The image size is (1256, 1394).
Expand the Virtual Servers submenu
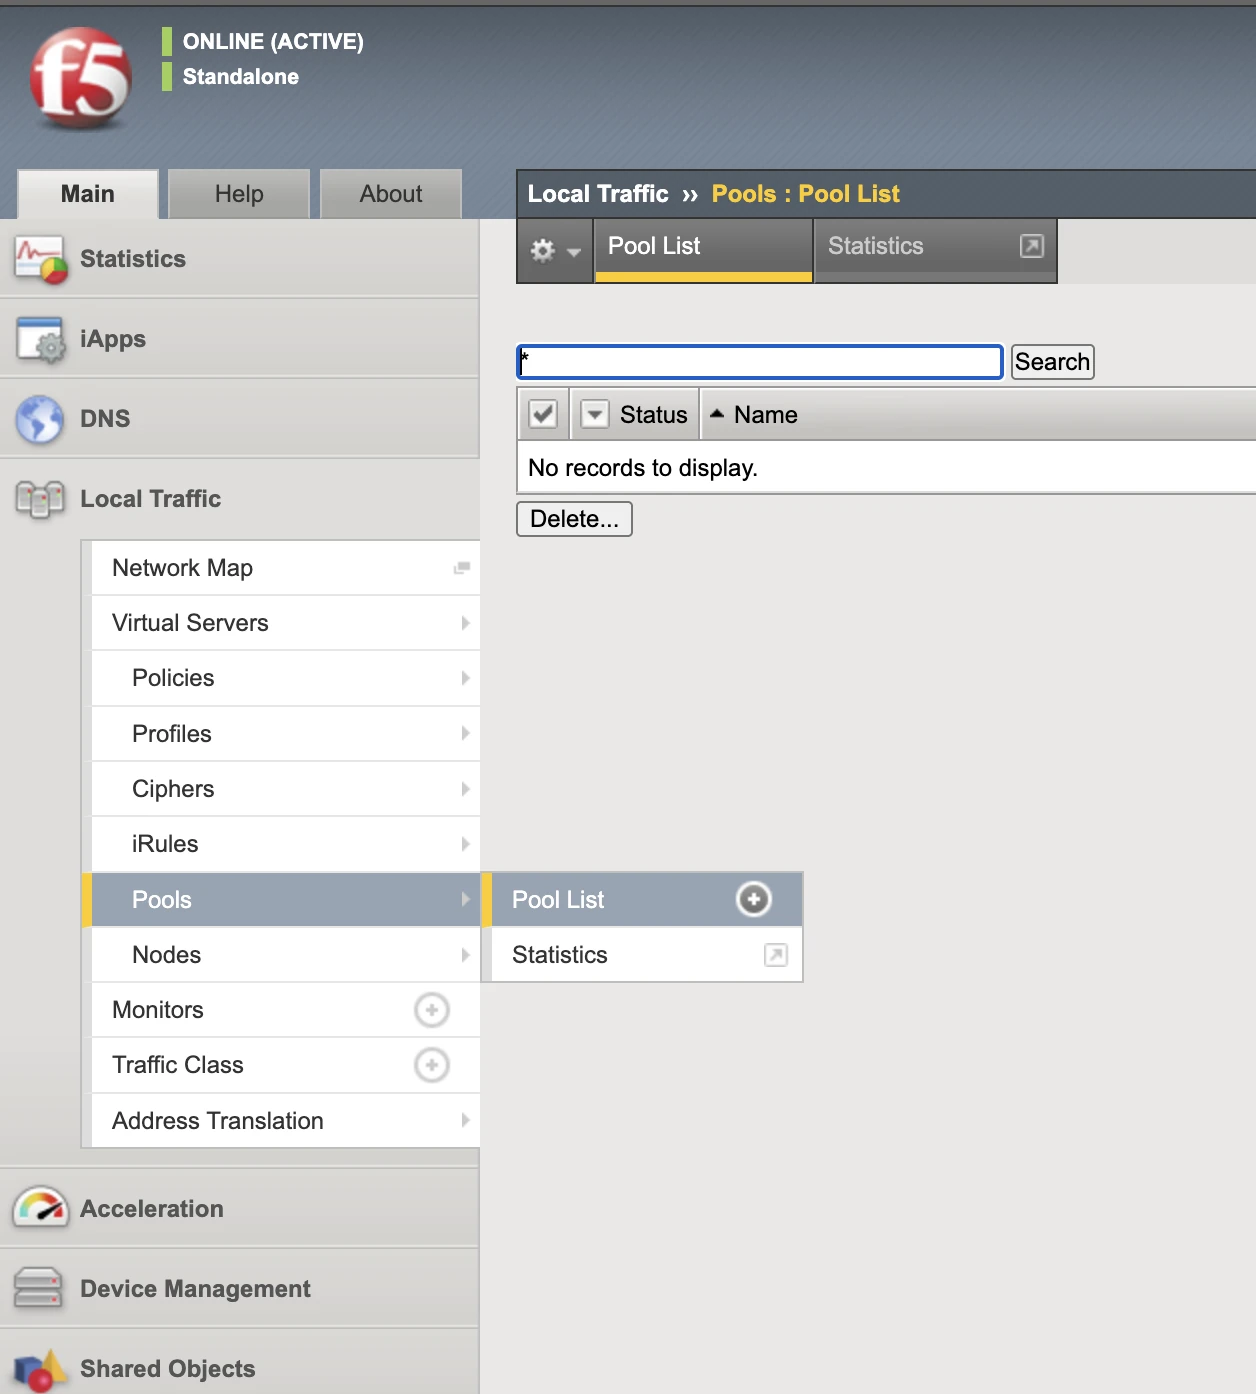pos(465,623)
